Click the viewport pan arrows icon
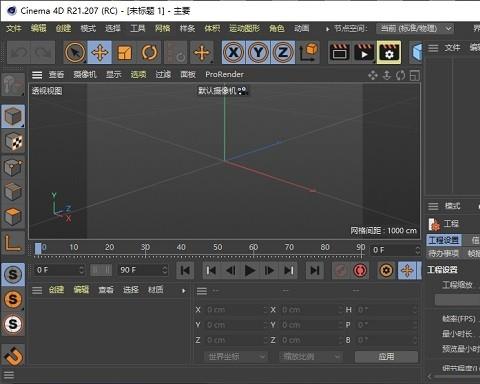480x384 pixels. tap(373, 75)
